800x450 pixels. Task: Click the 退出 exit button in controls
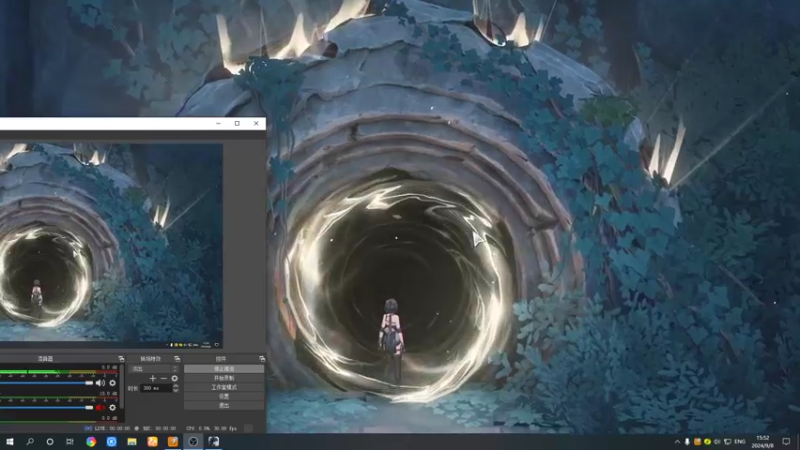[x=224, y=406]
